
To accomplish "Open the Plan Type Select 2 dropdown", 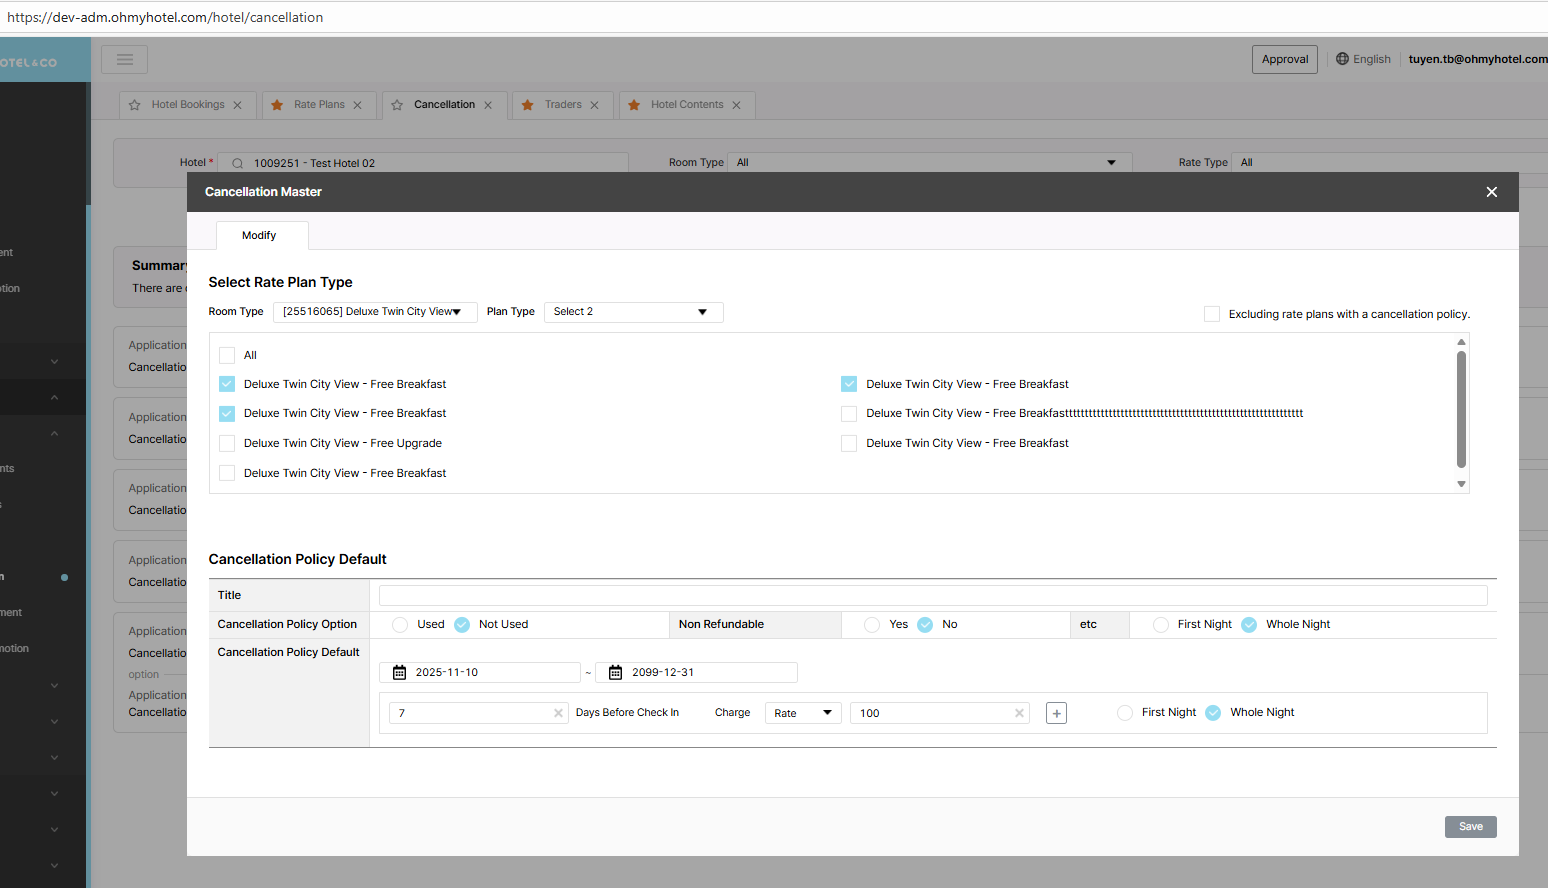I will pyautogui.click(x=632, y=312).
